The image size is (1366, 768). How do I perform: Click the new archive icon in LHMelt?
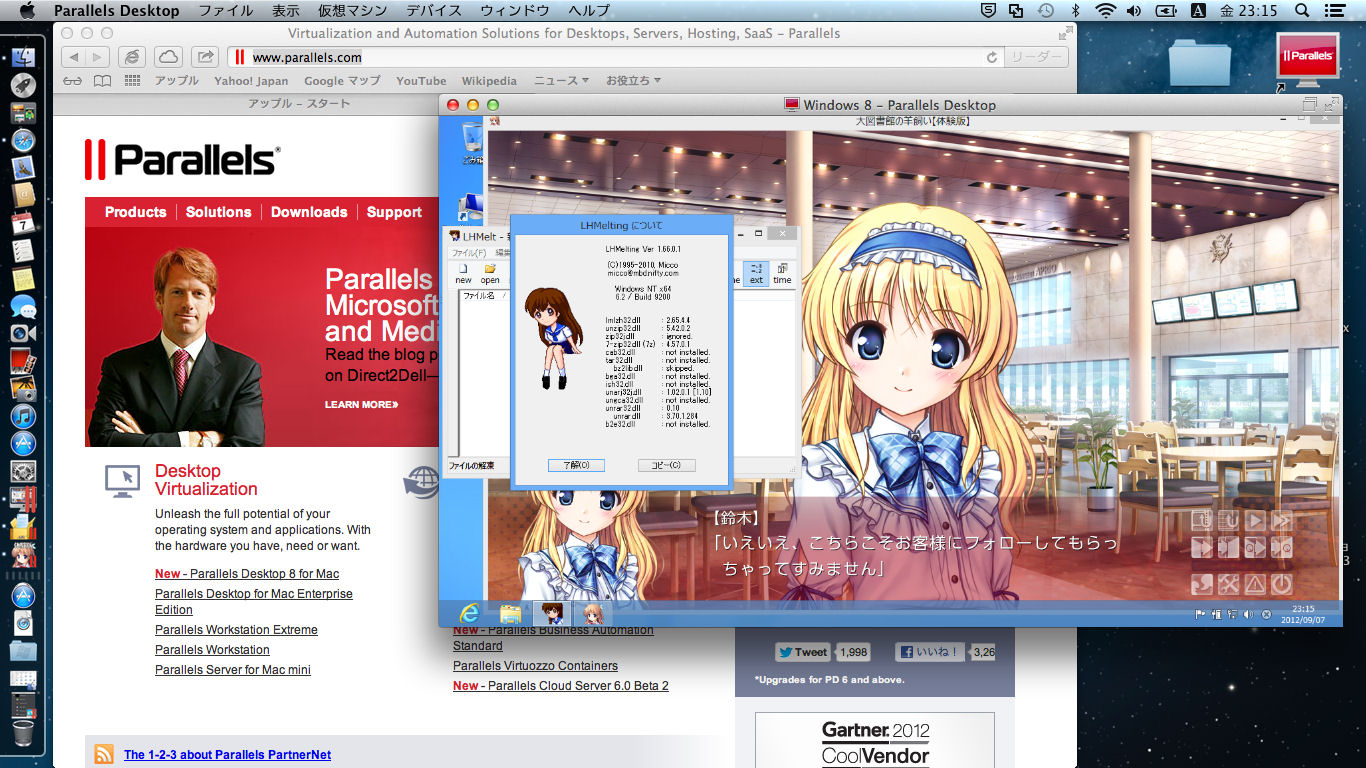click(x=463, y=273)
